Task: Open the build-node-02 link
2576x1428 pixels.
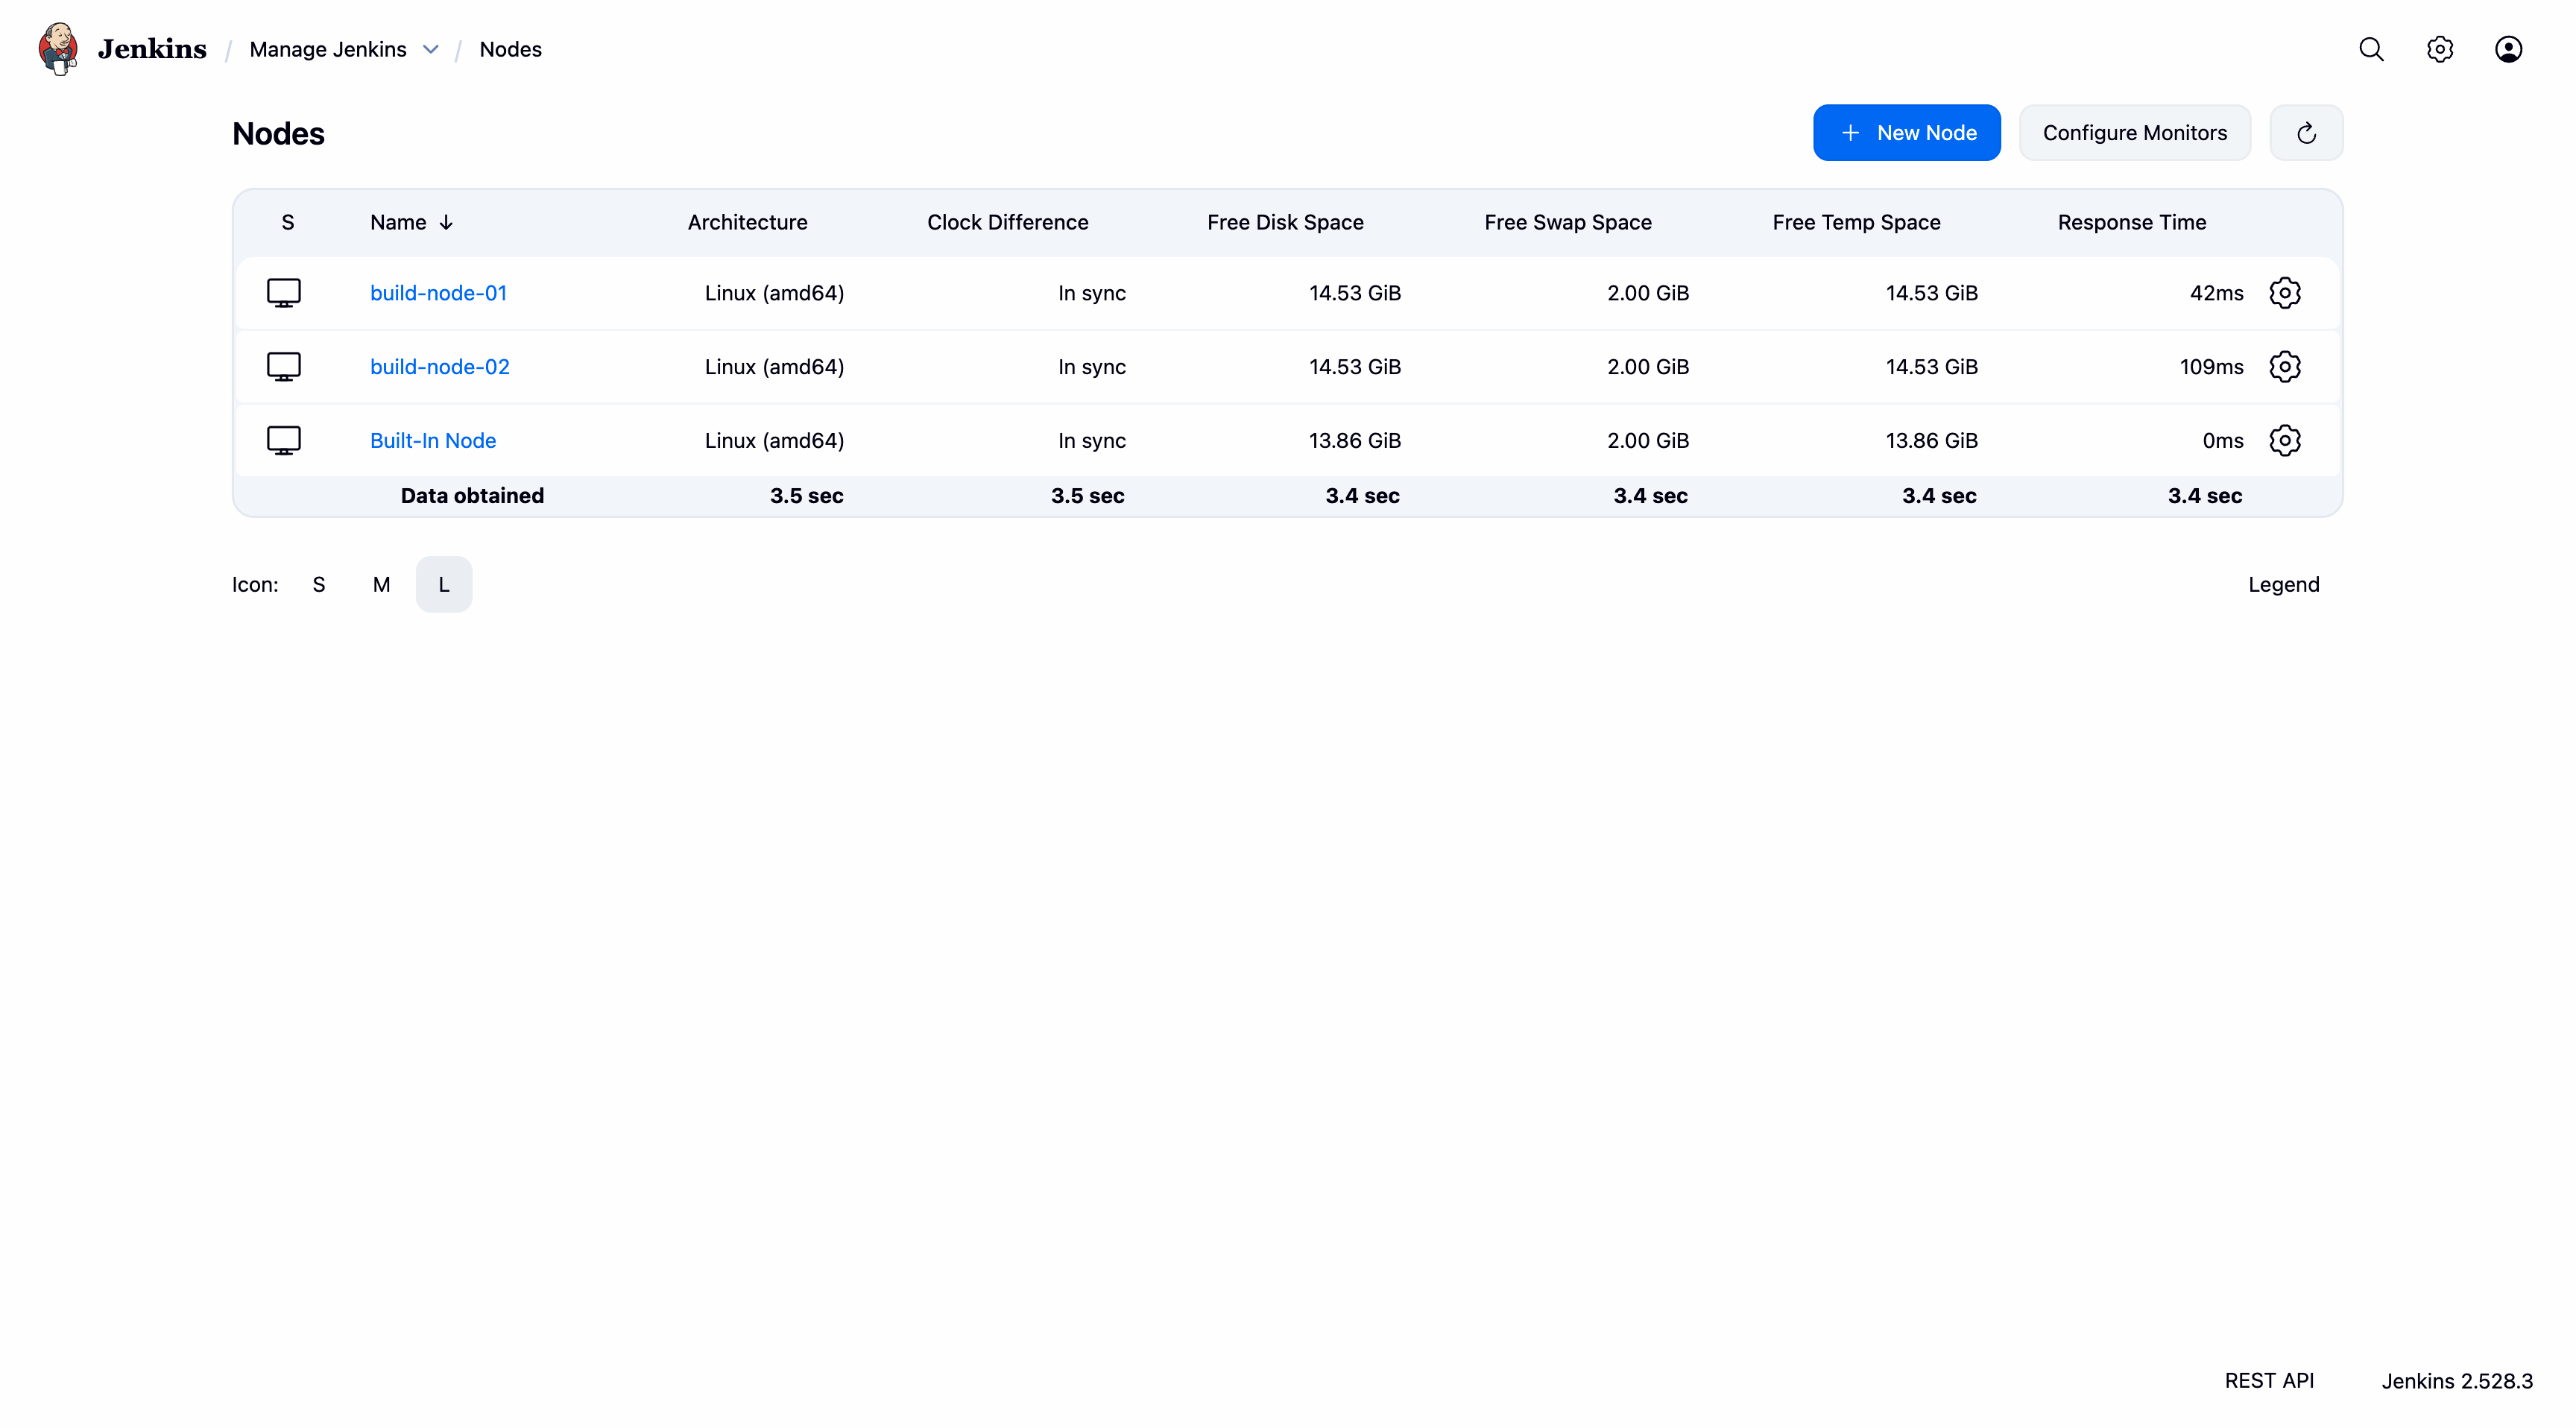Action: coord(440,367)
